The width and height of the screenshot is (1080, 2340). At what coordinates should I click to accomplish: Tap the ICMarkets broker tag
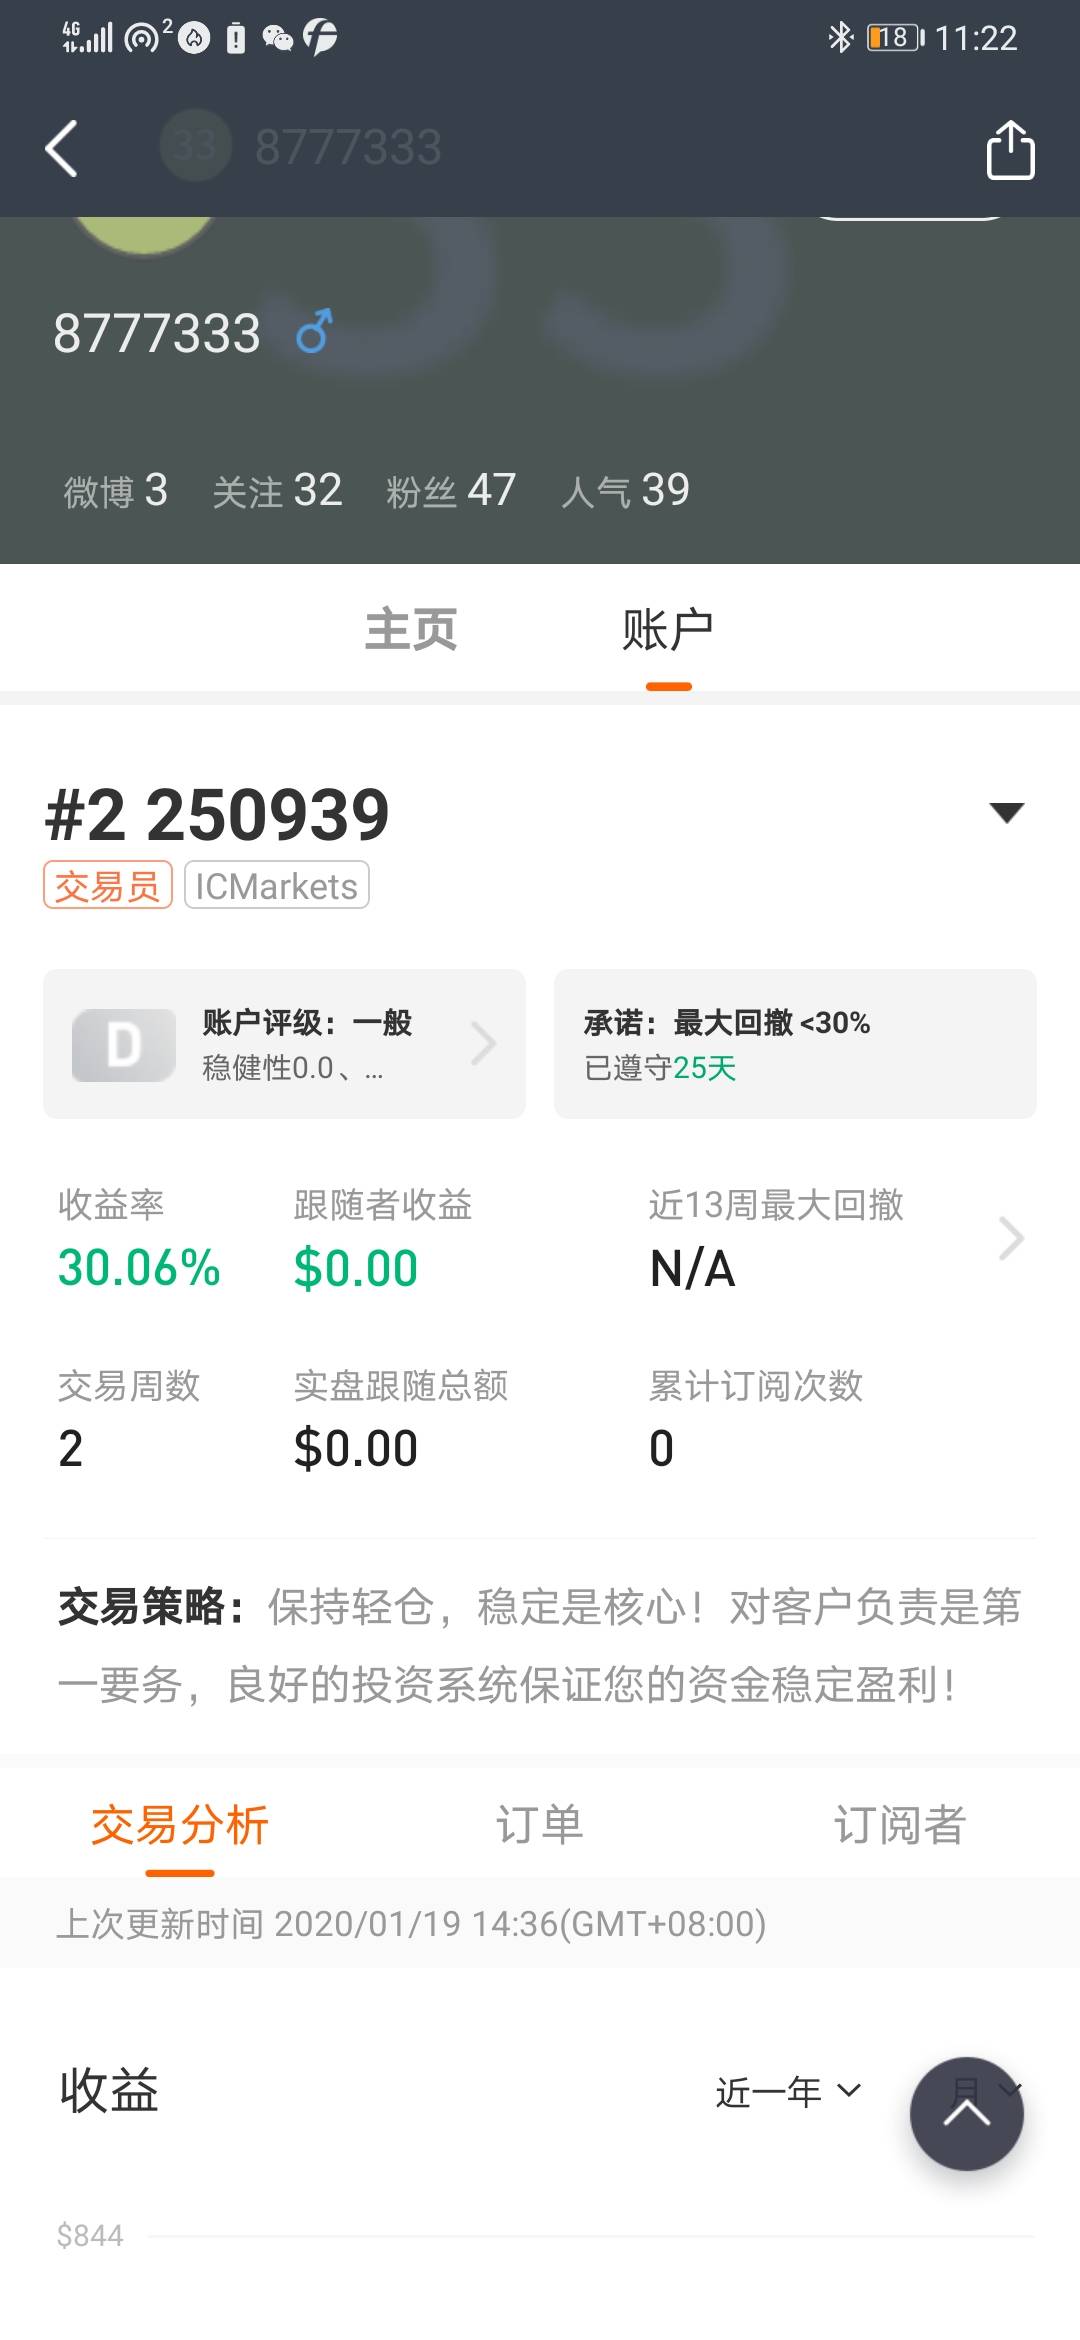click(x=277, y=886)
